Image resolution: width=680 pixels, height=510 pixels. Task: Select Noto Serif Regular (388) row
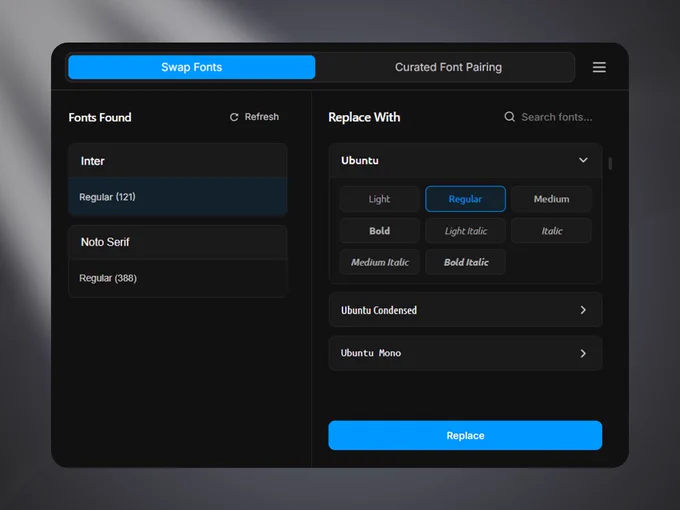[x=178, y=278]
